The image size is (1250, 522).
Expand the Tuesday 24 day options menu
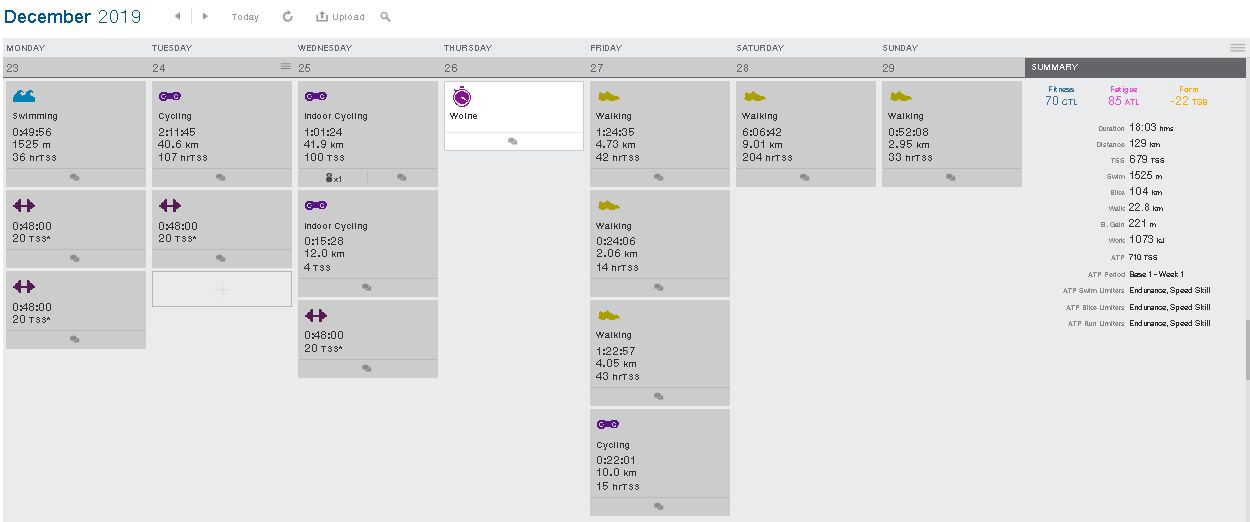tap(285, 66)
